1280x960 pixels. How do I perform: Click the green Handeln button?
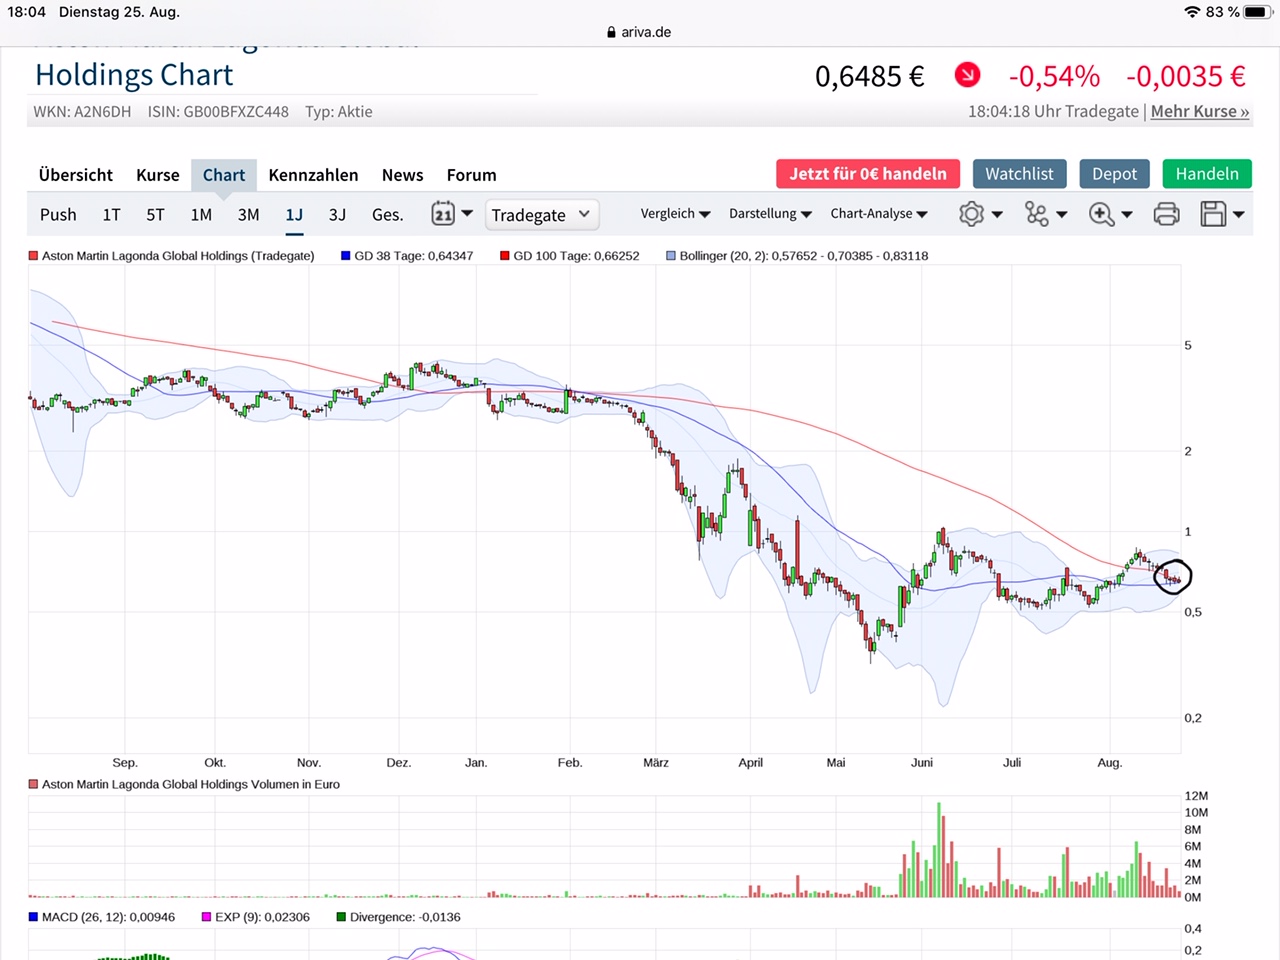coord(1207,174)
